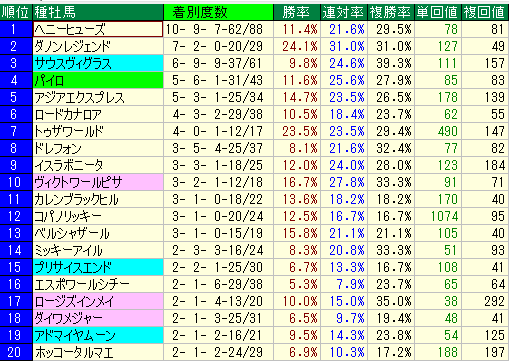Select the cyan サウスヴィグラス cell
This screenshot has width=509, height=361.
(98, 63)
